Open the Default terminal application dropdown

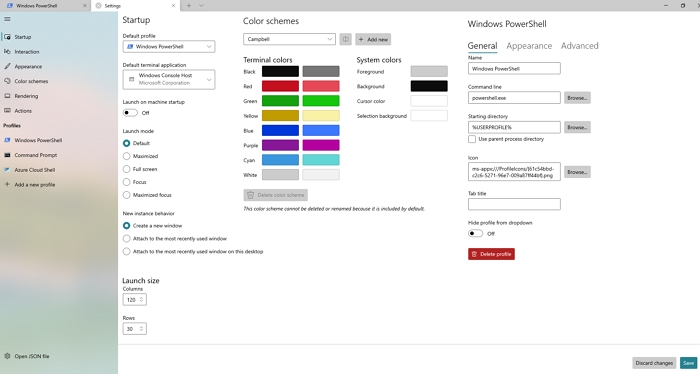tap(169, 79)
